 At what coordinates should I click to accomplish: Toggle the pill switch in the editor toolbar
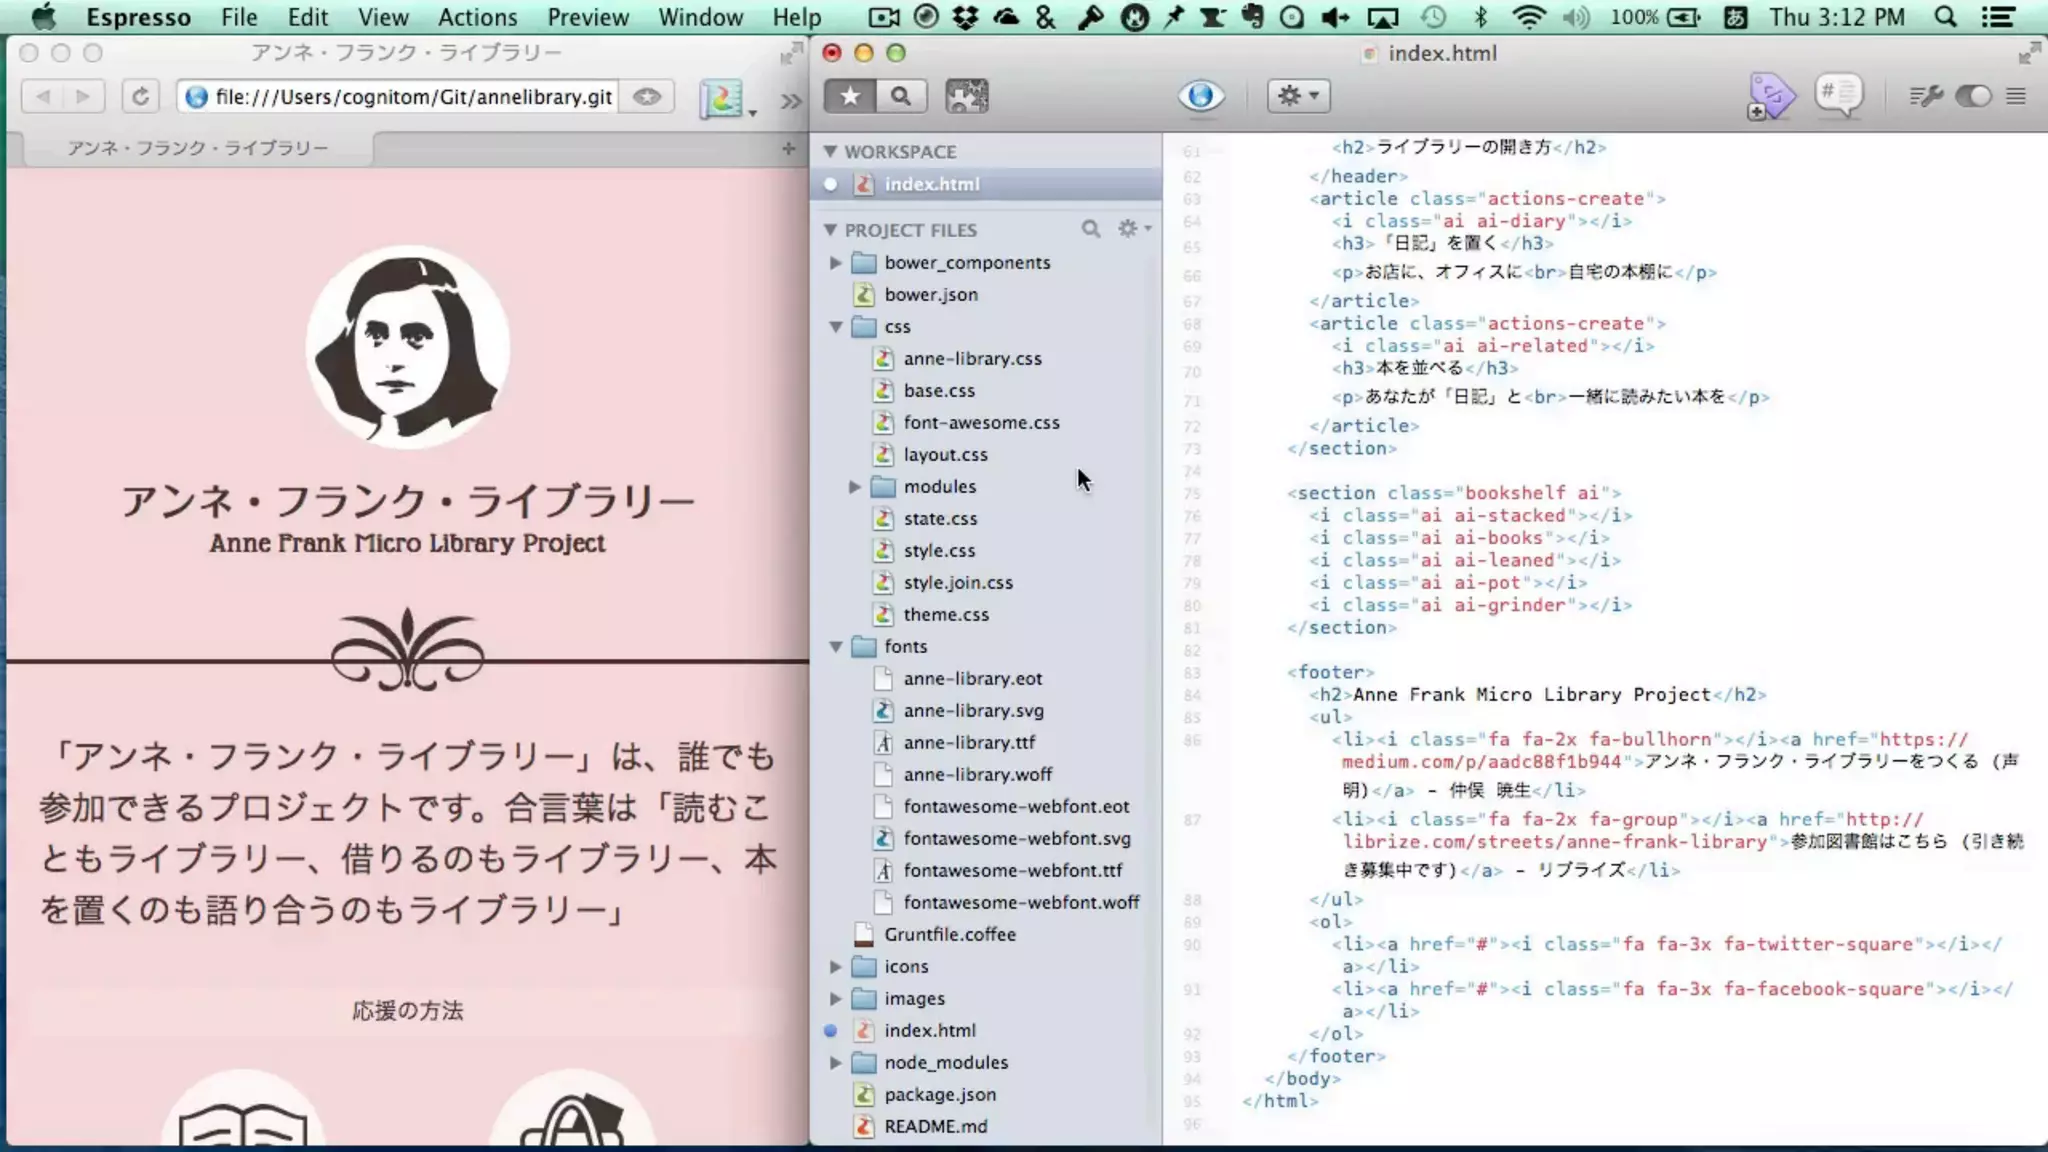pos(1973,96)
